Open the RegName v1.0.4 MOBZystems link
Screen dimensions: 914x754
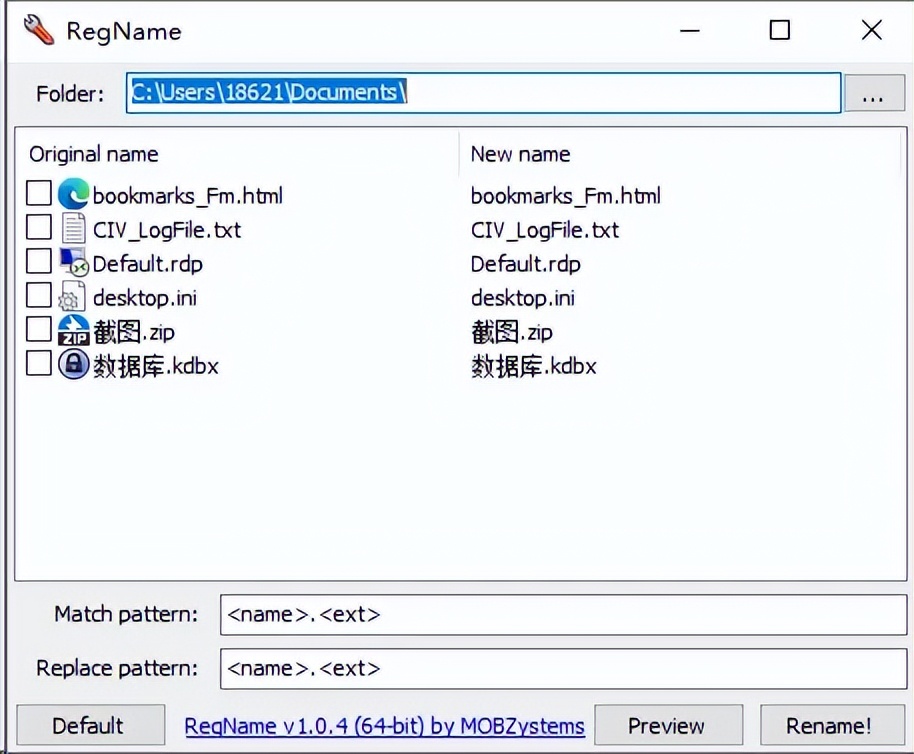[x=384, y=726]
